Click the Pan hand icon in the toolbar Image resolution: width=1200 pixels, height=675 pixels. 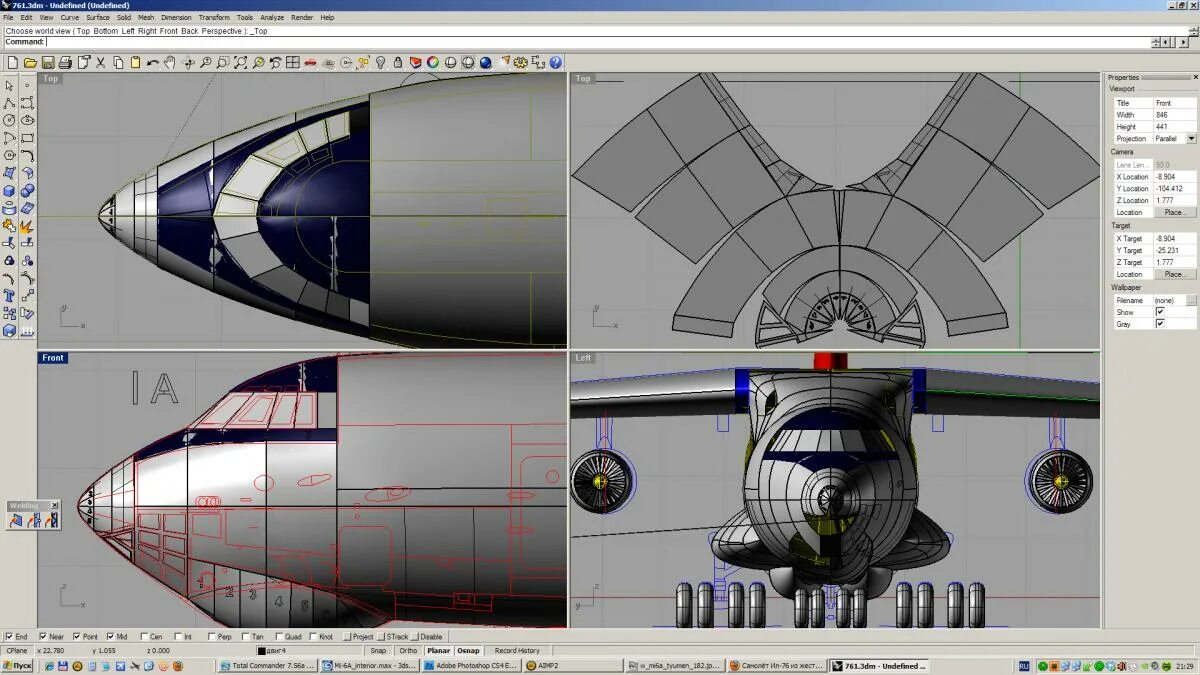point(170,62)
